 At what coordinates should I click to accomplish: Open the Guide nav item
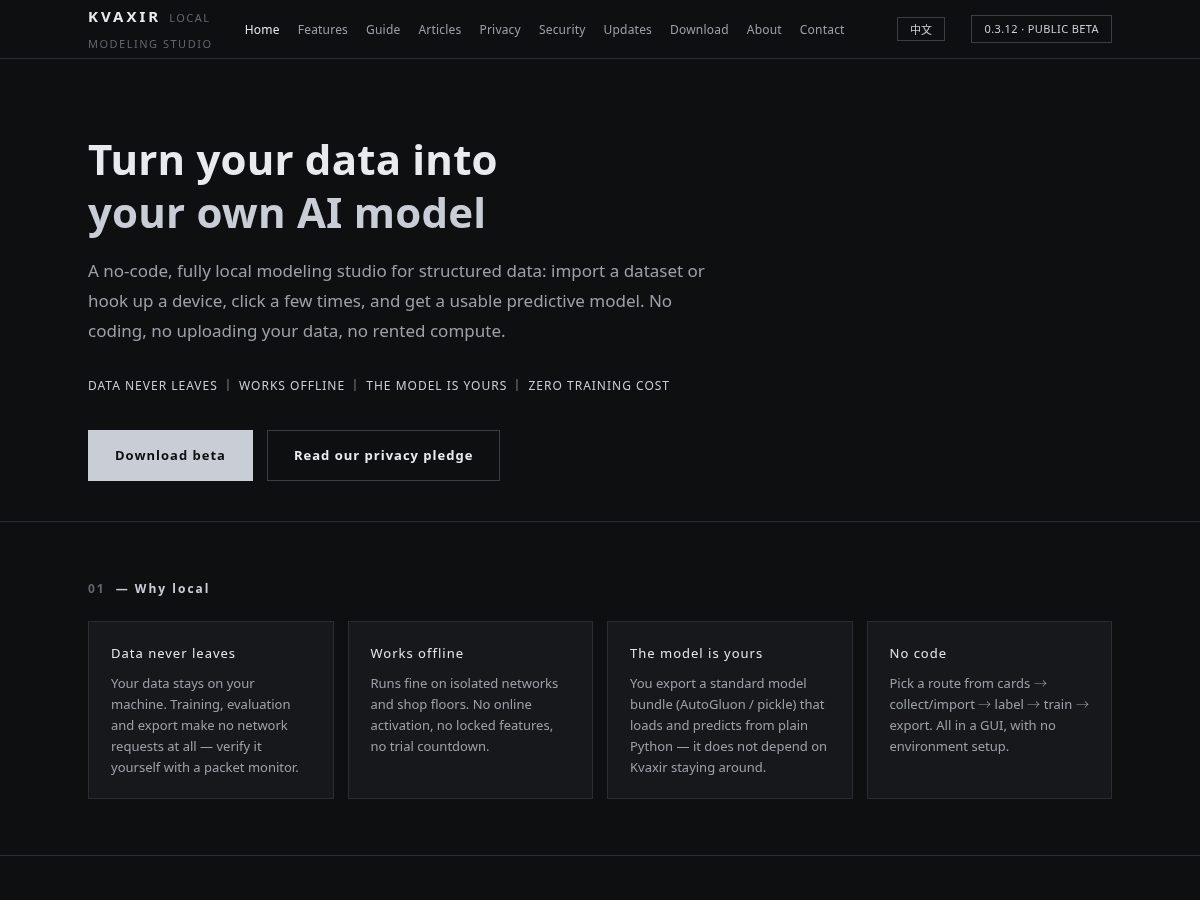tap(383, 30)
